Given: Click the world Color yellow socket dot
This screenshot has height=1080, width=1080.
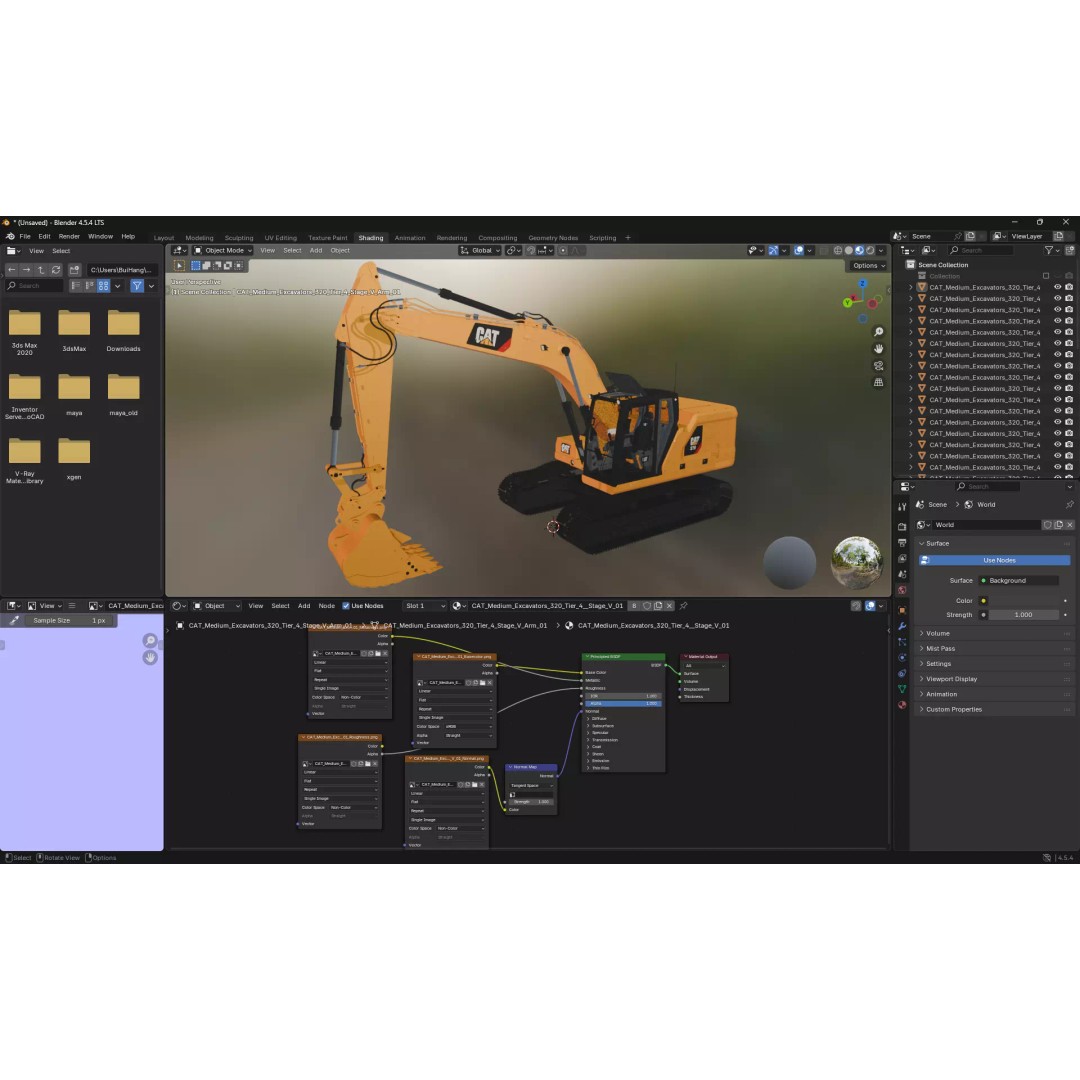Looking at the screenshot, I should point(983,601).
